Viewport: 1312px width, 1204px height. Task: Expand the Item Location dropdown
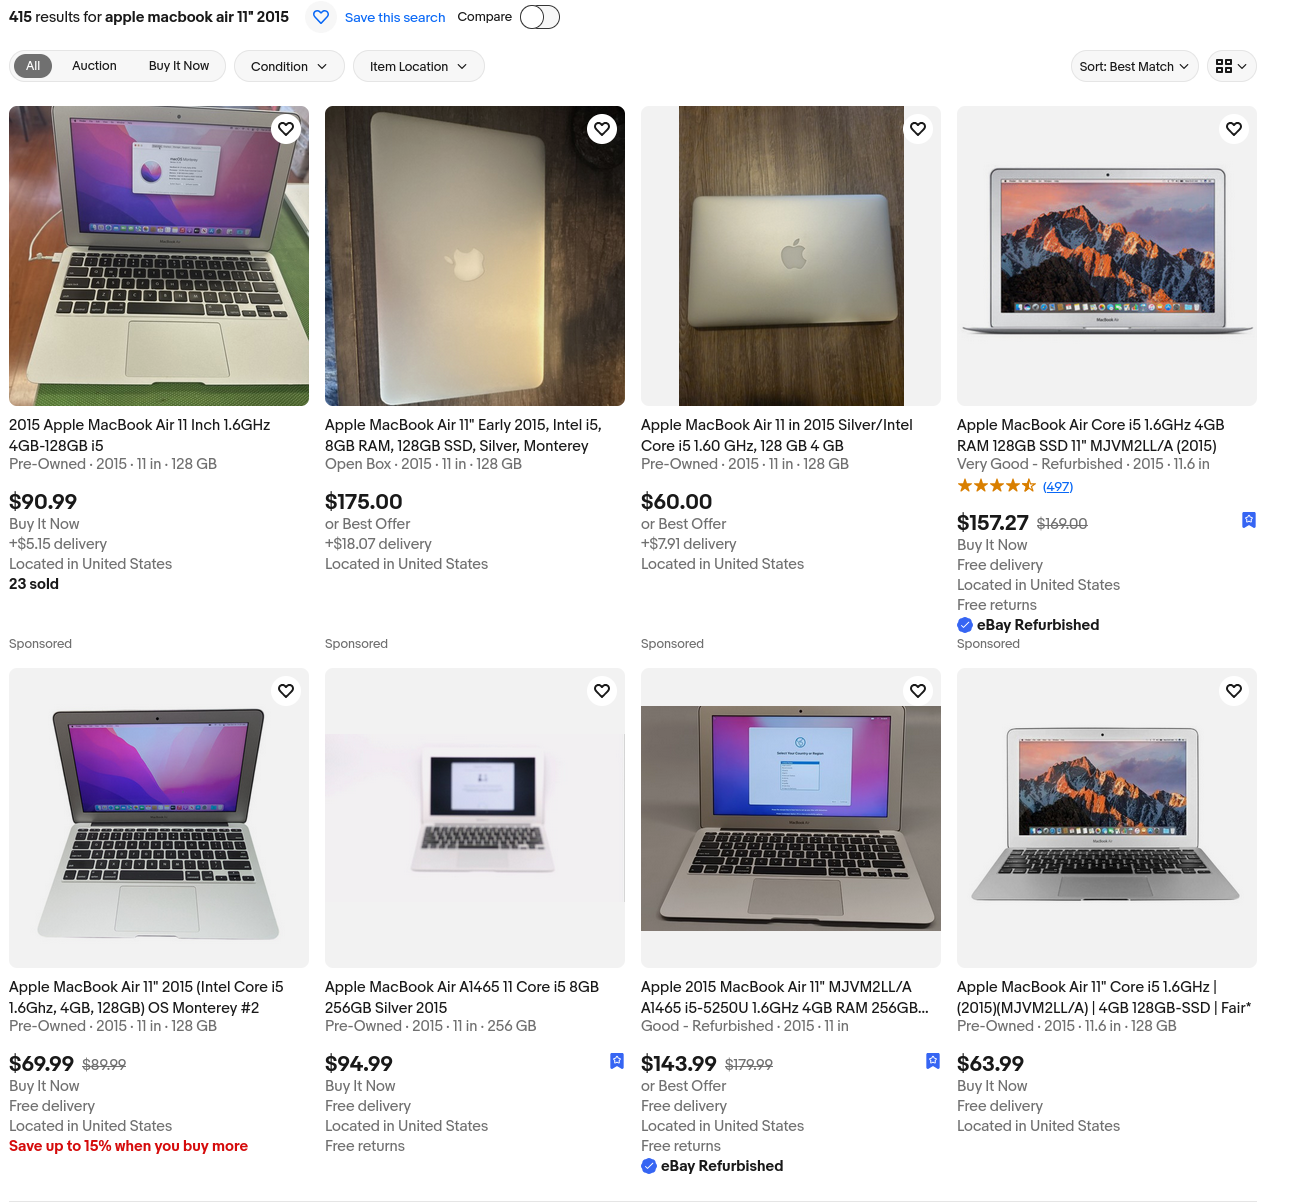(x=418, y=67)
